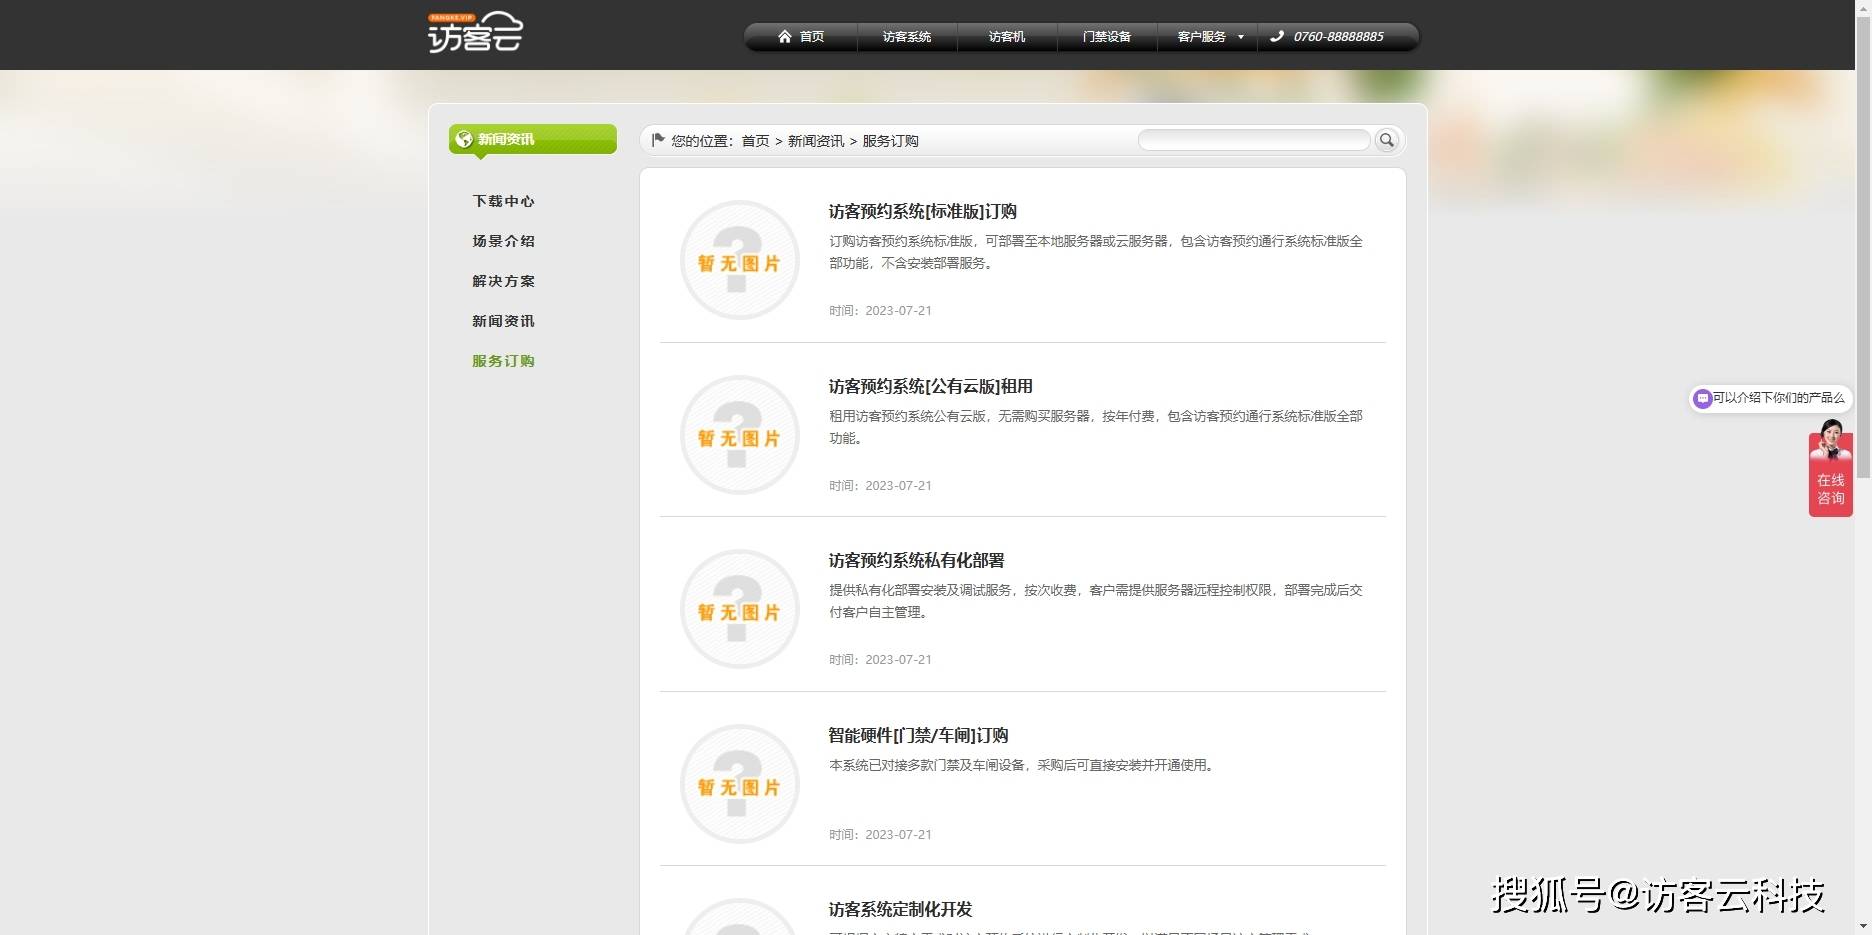The width and height of the screenshot is (1872, 935).
Task: Select 场景介绍 in the left sidebar
Action: [503, 241]
